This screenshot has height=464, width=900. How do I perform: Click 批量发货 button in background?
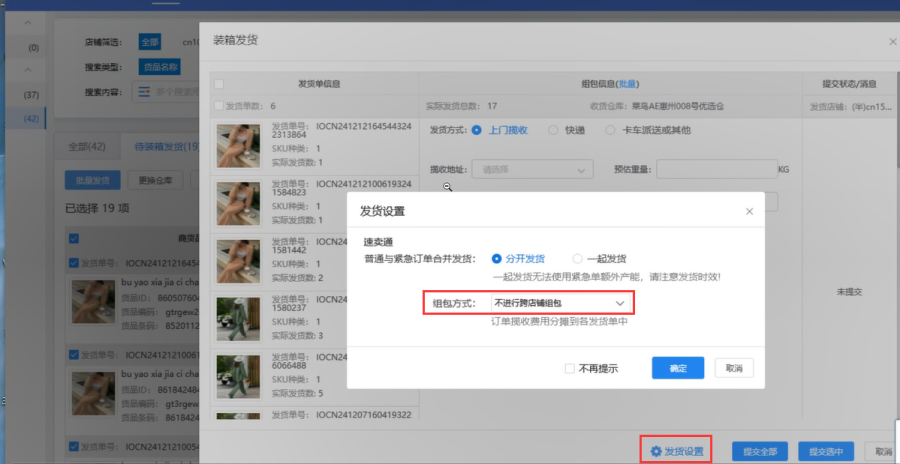pos(92,180)
